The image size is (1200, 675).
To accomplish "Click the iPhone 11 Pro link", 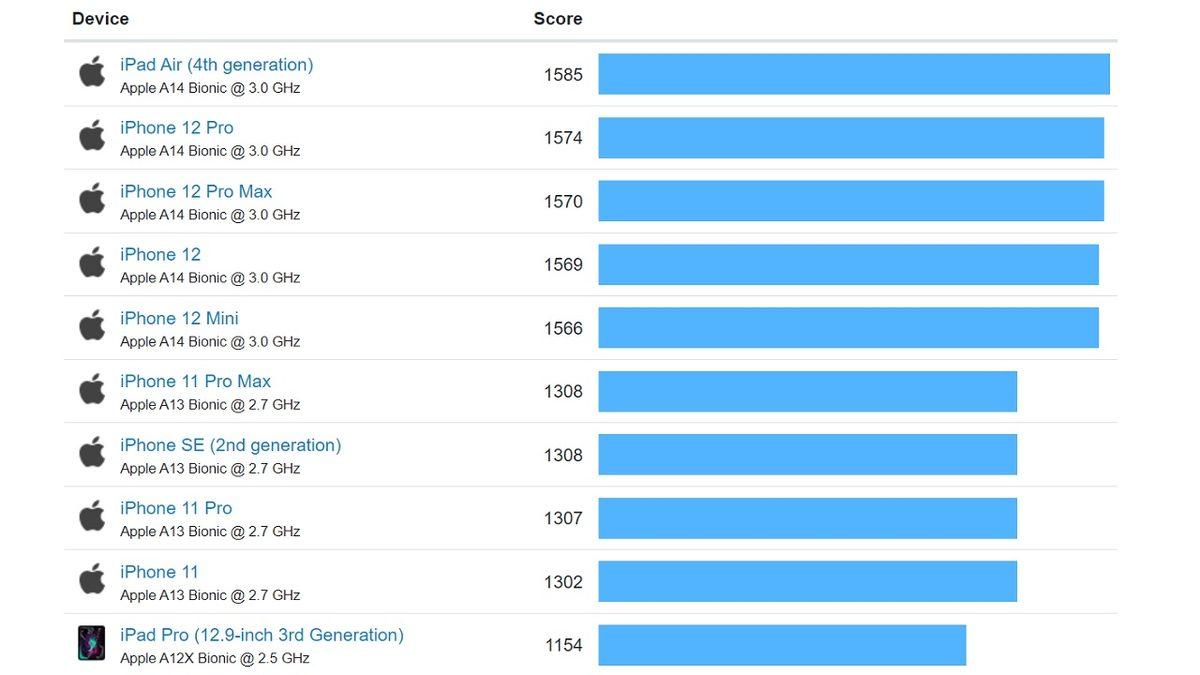I will pyautogui.click(x=176, y=507).
